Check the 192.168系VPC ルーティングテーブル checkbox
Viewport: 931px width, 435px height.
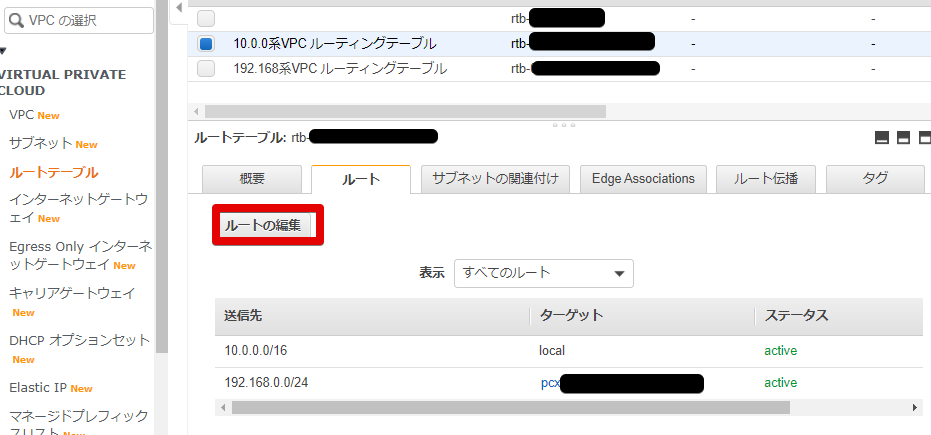(x=206, y=69)
